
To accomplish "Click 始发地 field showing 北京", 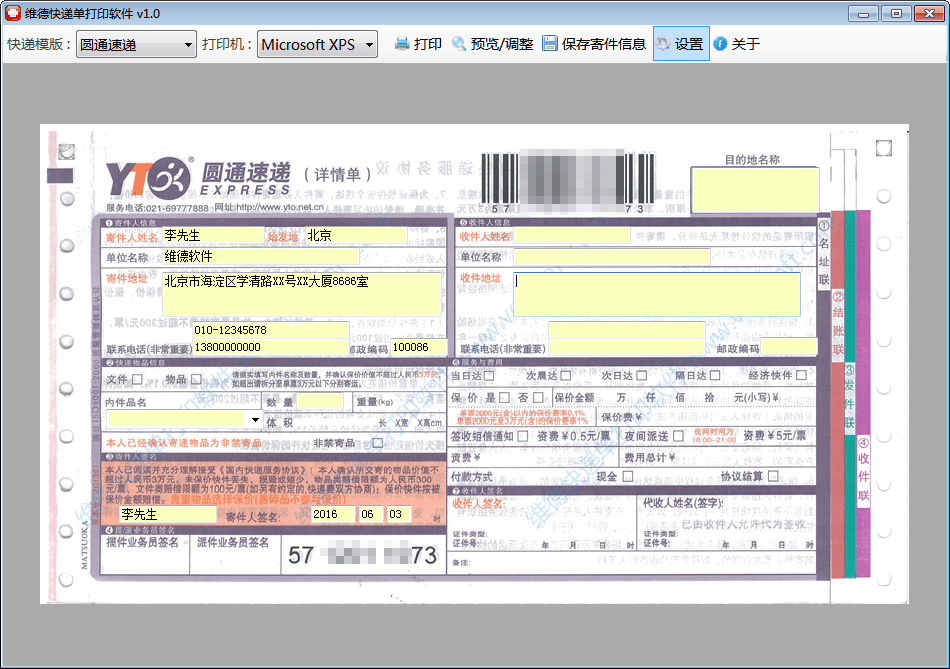I will (x=356, y=235).
